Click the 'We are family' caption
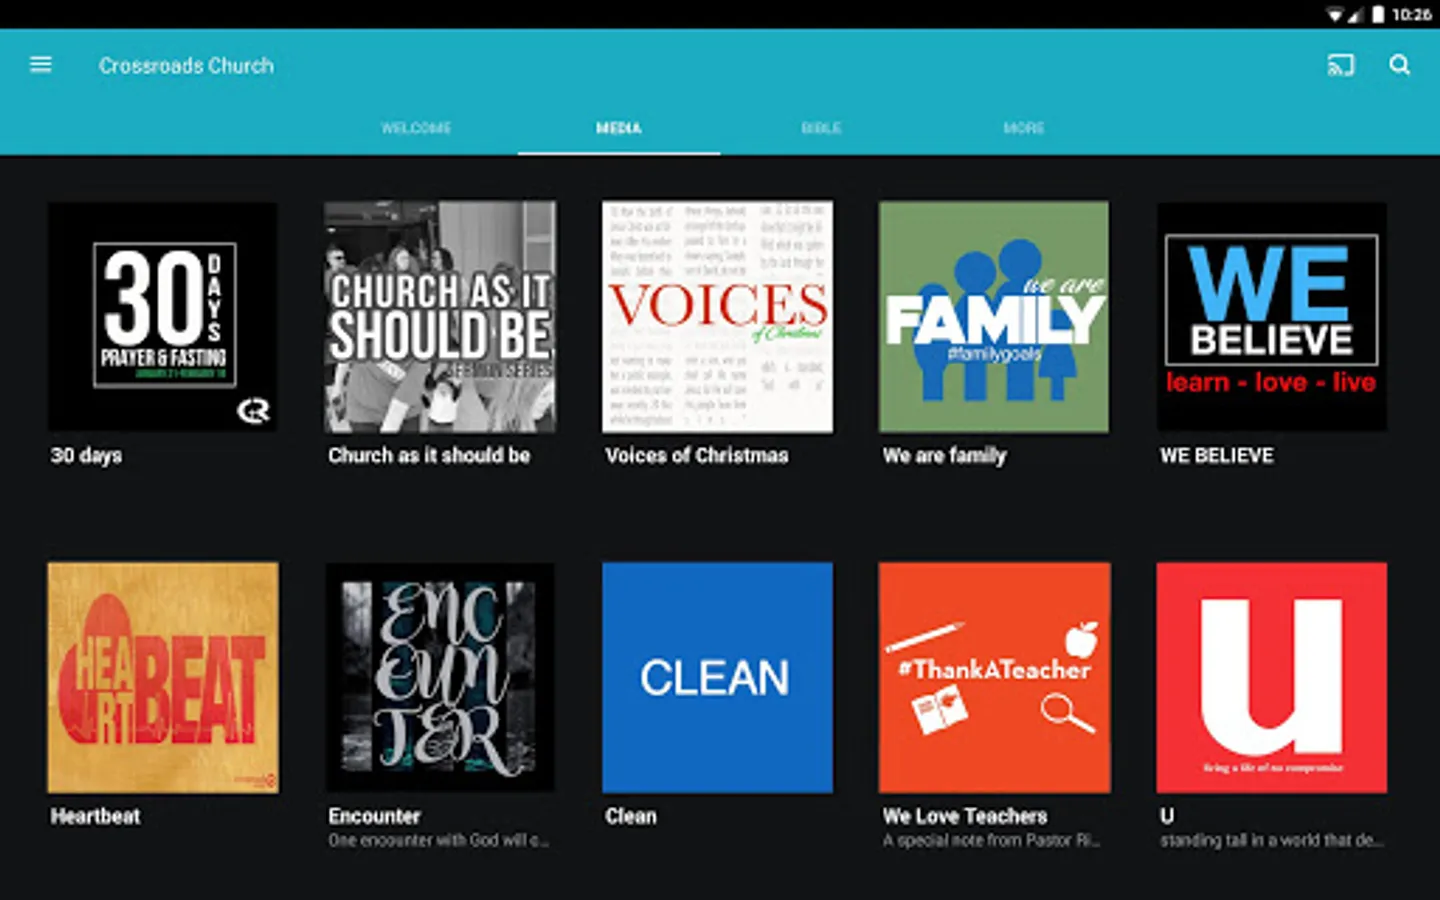The image size is (1440, 900). [944, 456]
